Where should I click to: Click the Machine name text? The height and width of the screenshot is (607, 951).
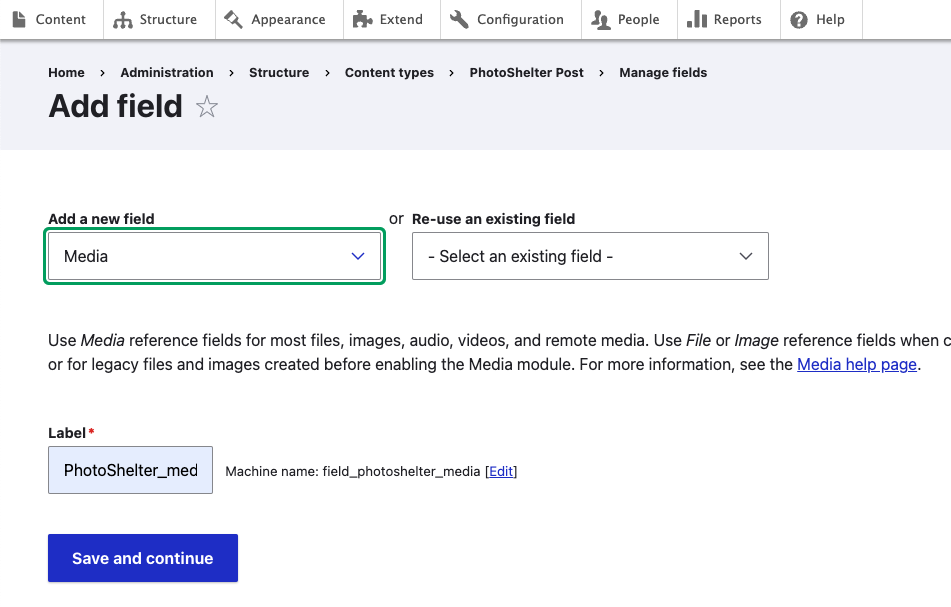pyautogui.click(x=352, y=472)
